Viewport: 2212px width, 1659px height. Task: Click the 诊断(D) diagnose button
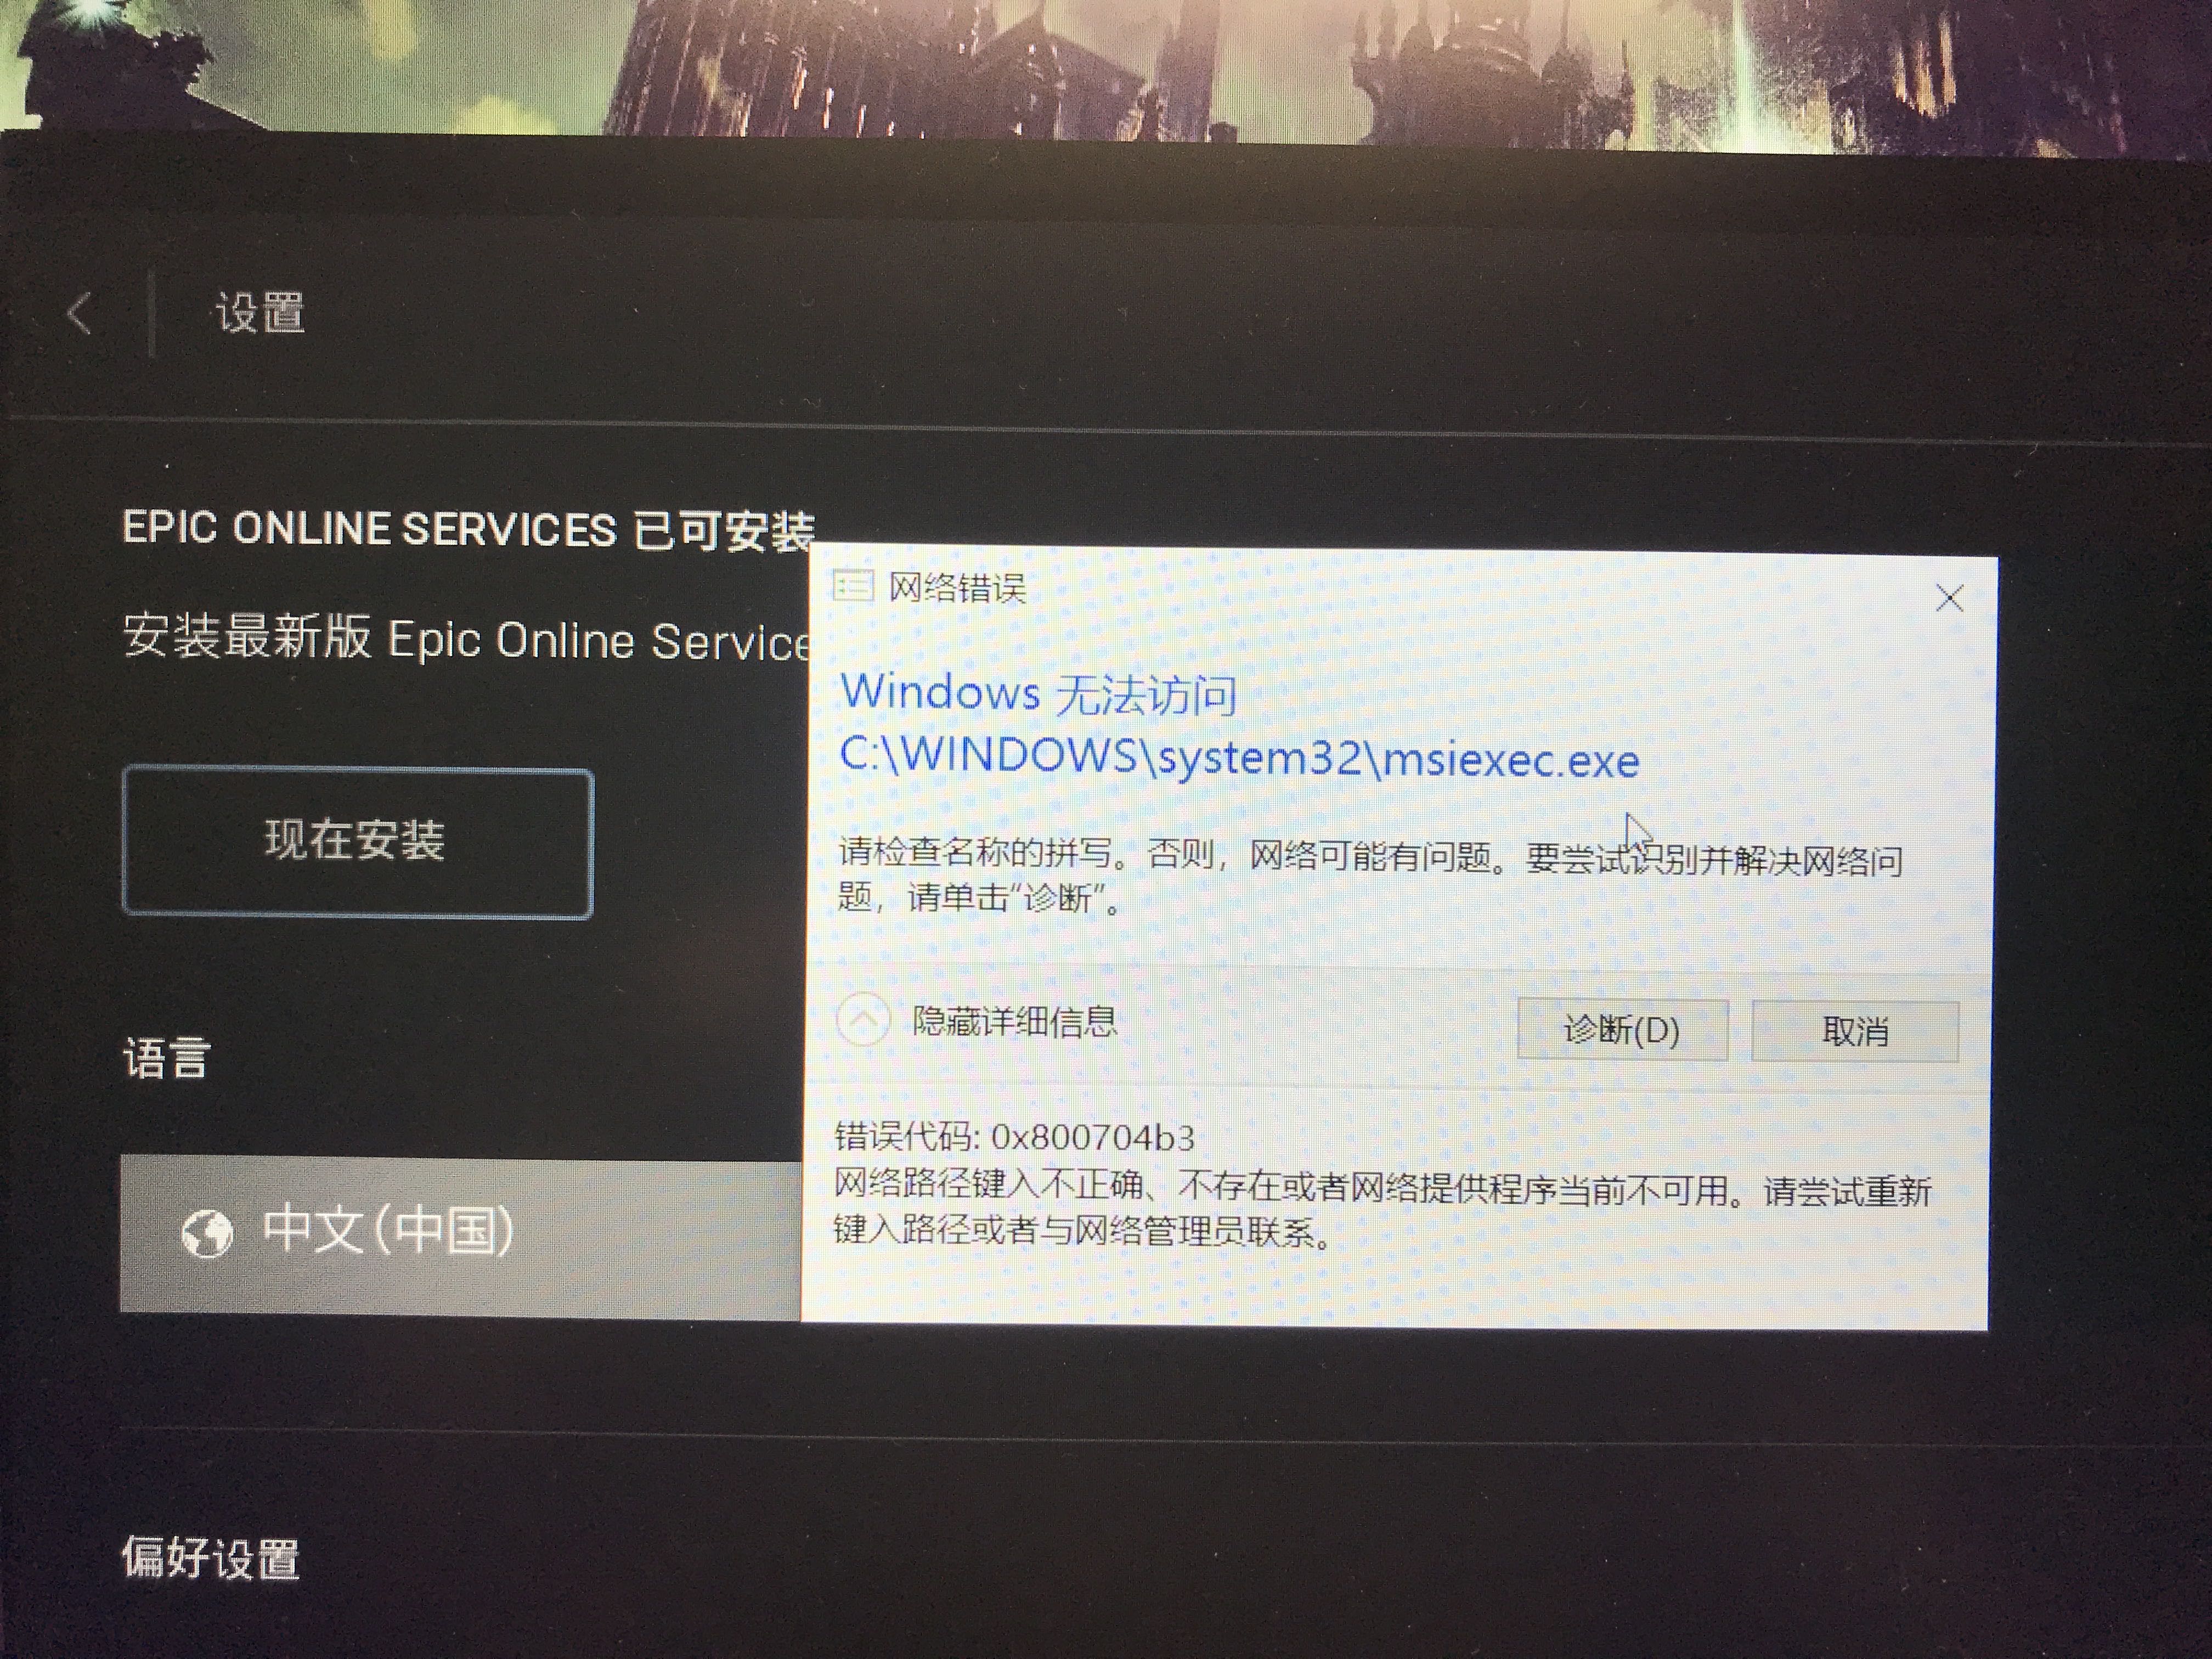point(1622,1029)
